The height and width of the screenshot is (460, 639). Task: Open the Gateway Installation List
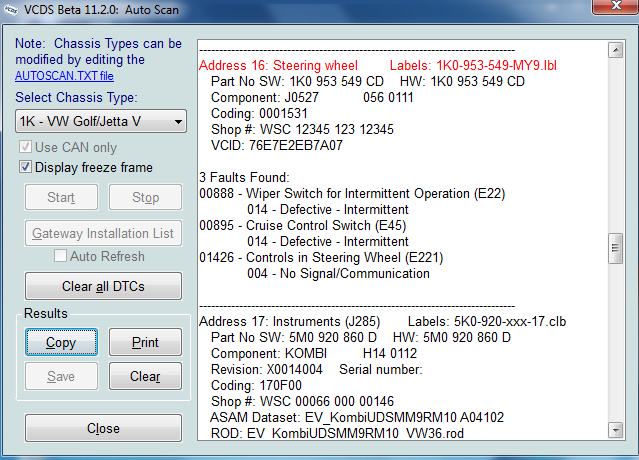[x=103, y=233]
